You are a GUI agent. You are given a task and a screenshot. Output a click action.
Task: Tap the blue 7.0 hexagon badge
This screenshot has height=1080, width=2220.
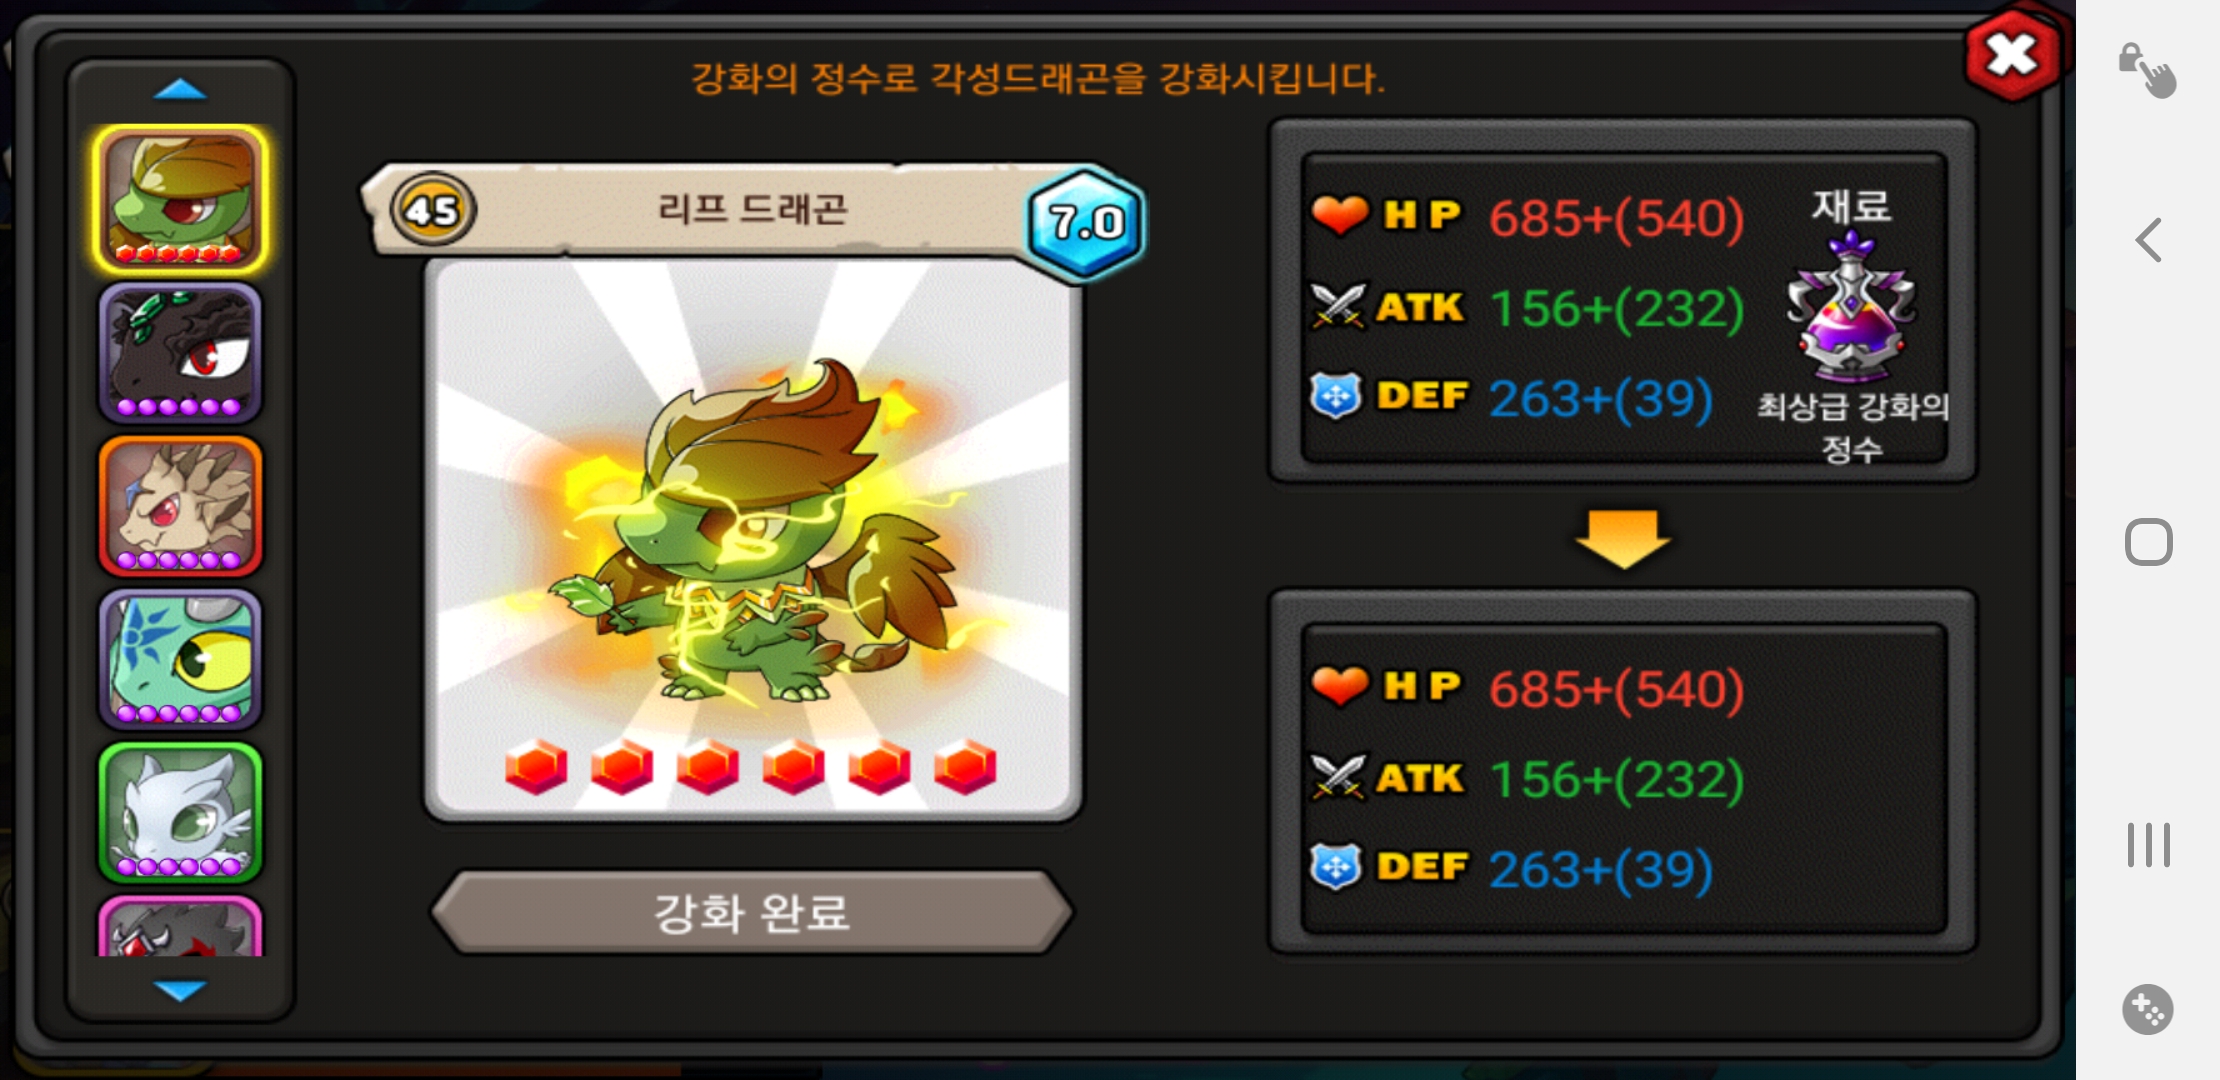pyautogui.click(x=1086, y=222)
